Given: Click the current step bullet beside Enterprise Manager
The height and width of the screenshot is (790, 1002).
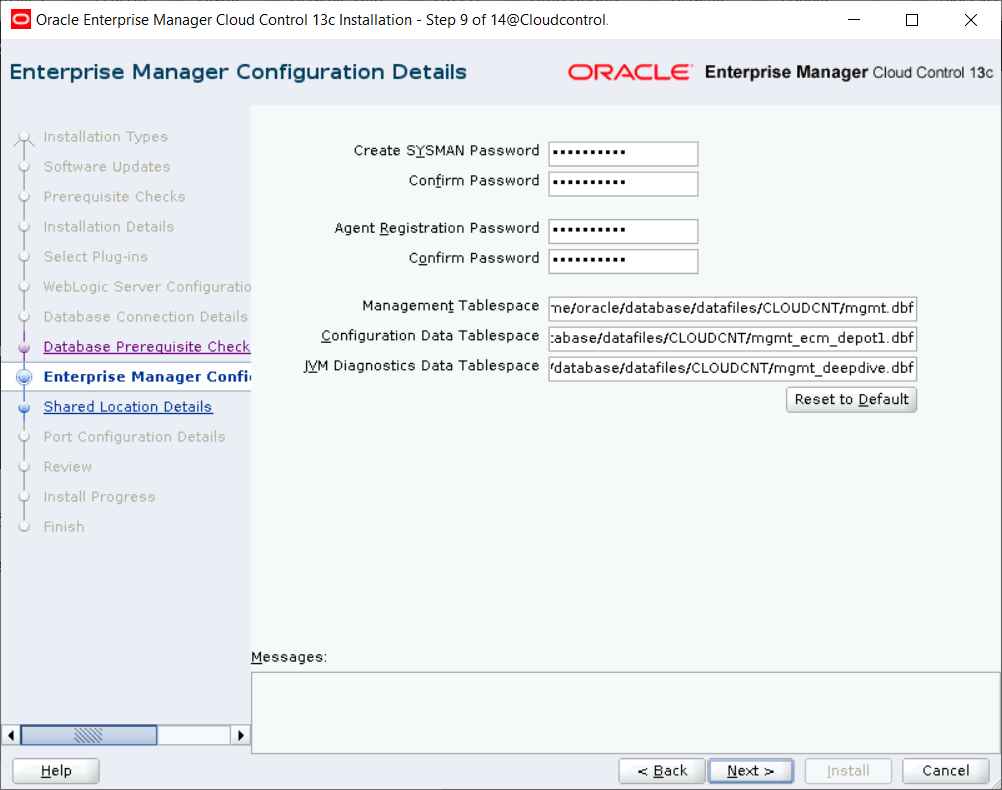Looking at the screenshot, I should click(x=24, y=377).
